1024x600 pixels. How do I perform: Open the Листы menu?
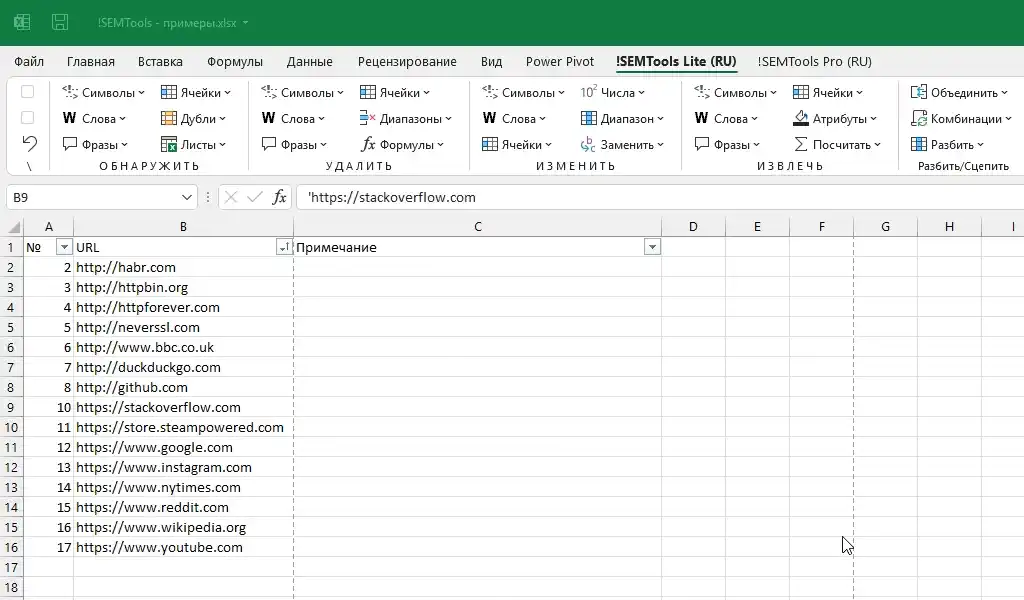coord(193,145)
